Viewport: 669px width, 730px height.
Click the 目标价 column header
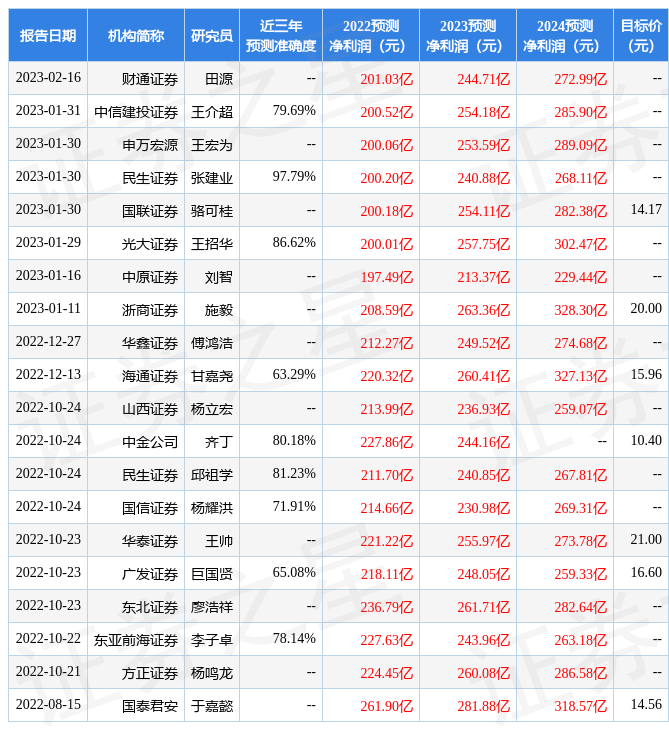pyautogui.click(x=641, y=36)
